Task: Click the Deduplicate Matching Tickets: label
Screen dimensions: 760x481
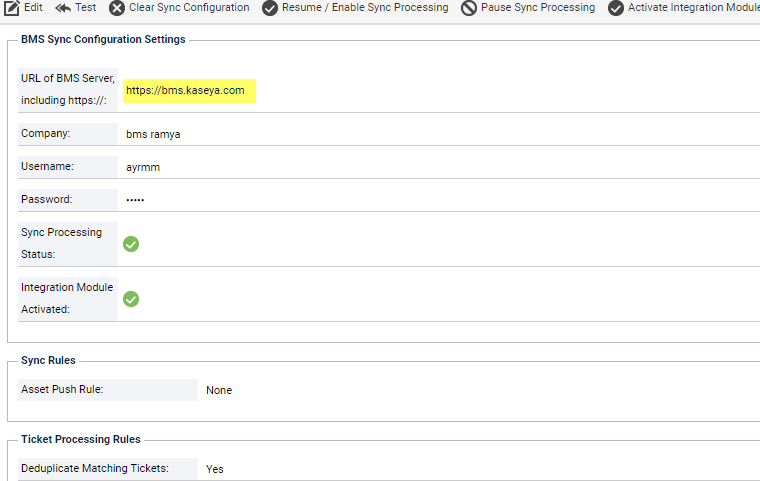Action: [95, 468]
